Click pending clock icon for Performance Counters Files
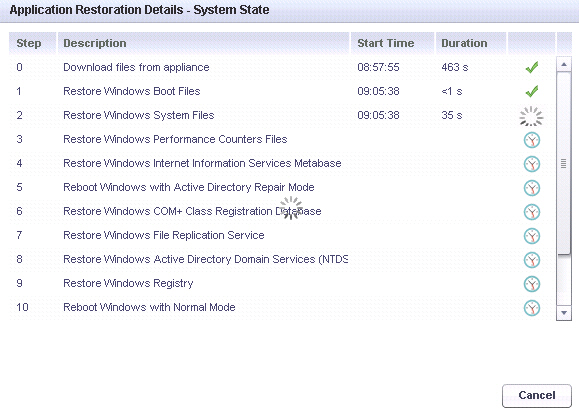The image size is (579, 414). 532,140
